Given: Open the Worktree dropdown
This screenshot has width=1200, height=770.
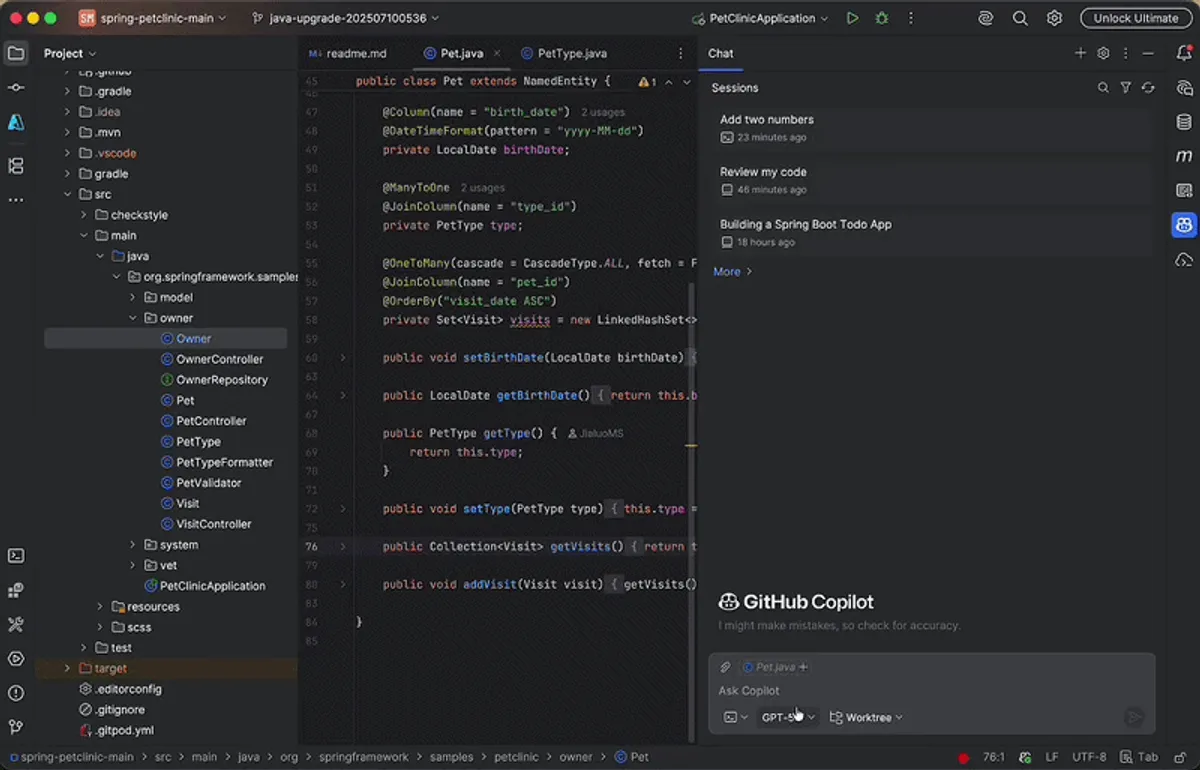Looking at the screenshot, I should tap(866, 717).
